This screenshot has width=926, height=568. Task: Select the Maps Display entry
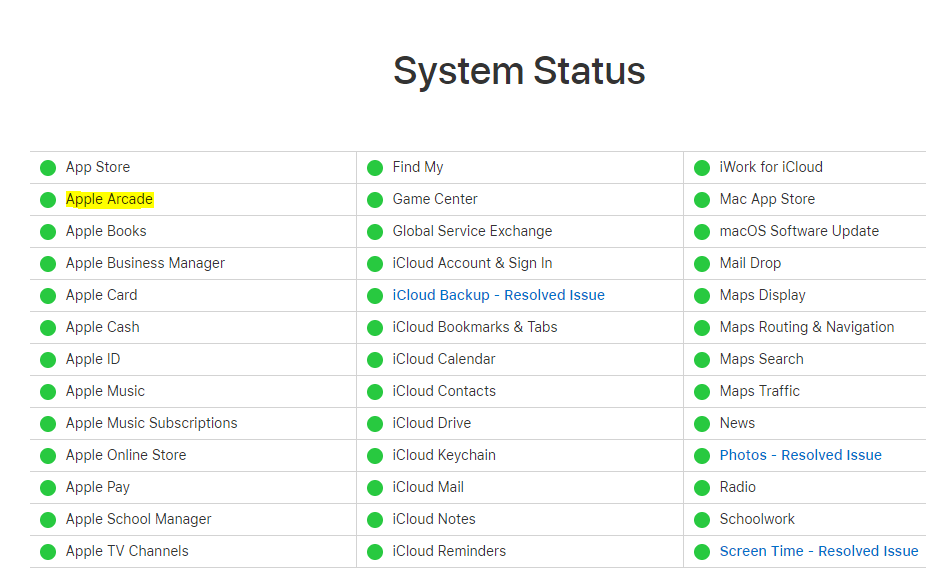pyautogui.click(x=762, y=295)
